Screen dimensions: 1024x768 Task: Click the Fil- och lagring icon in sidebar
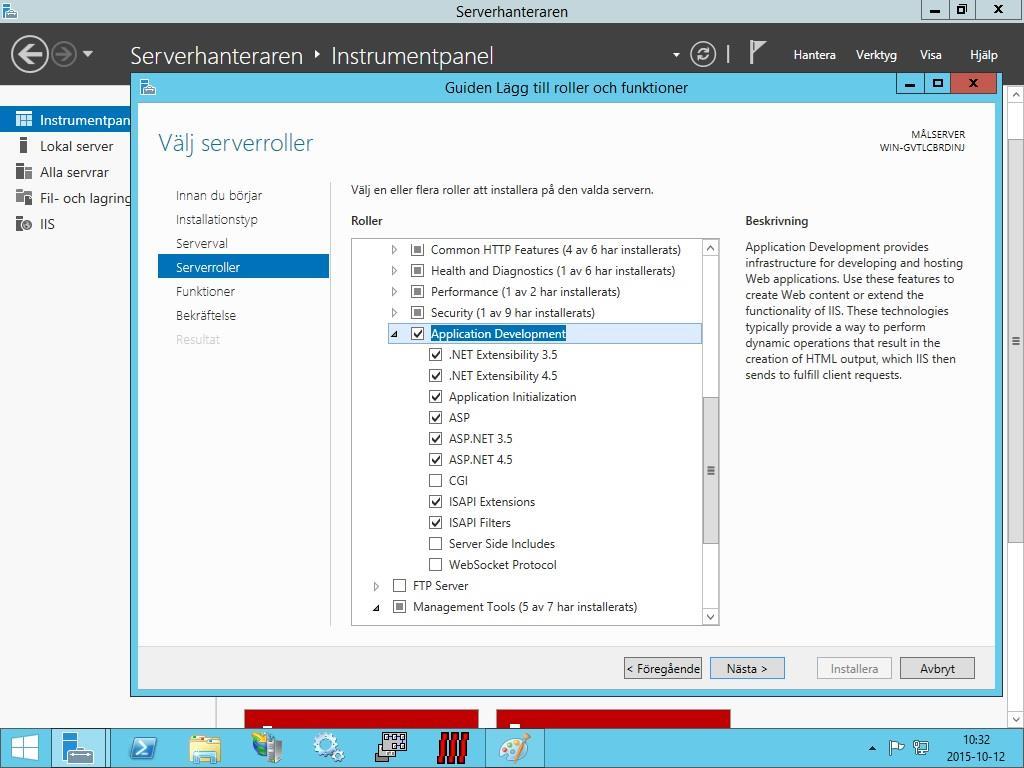(24, 197)
